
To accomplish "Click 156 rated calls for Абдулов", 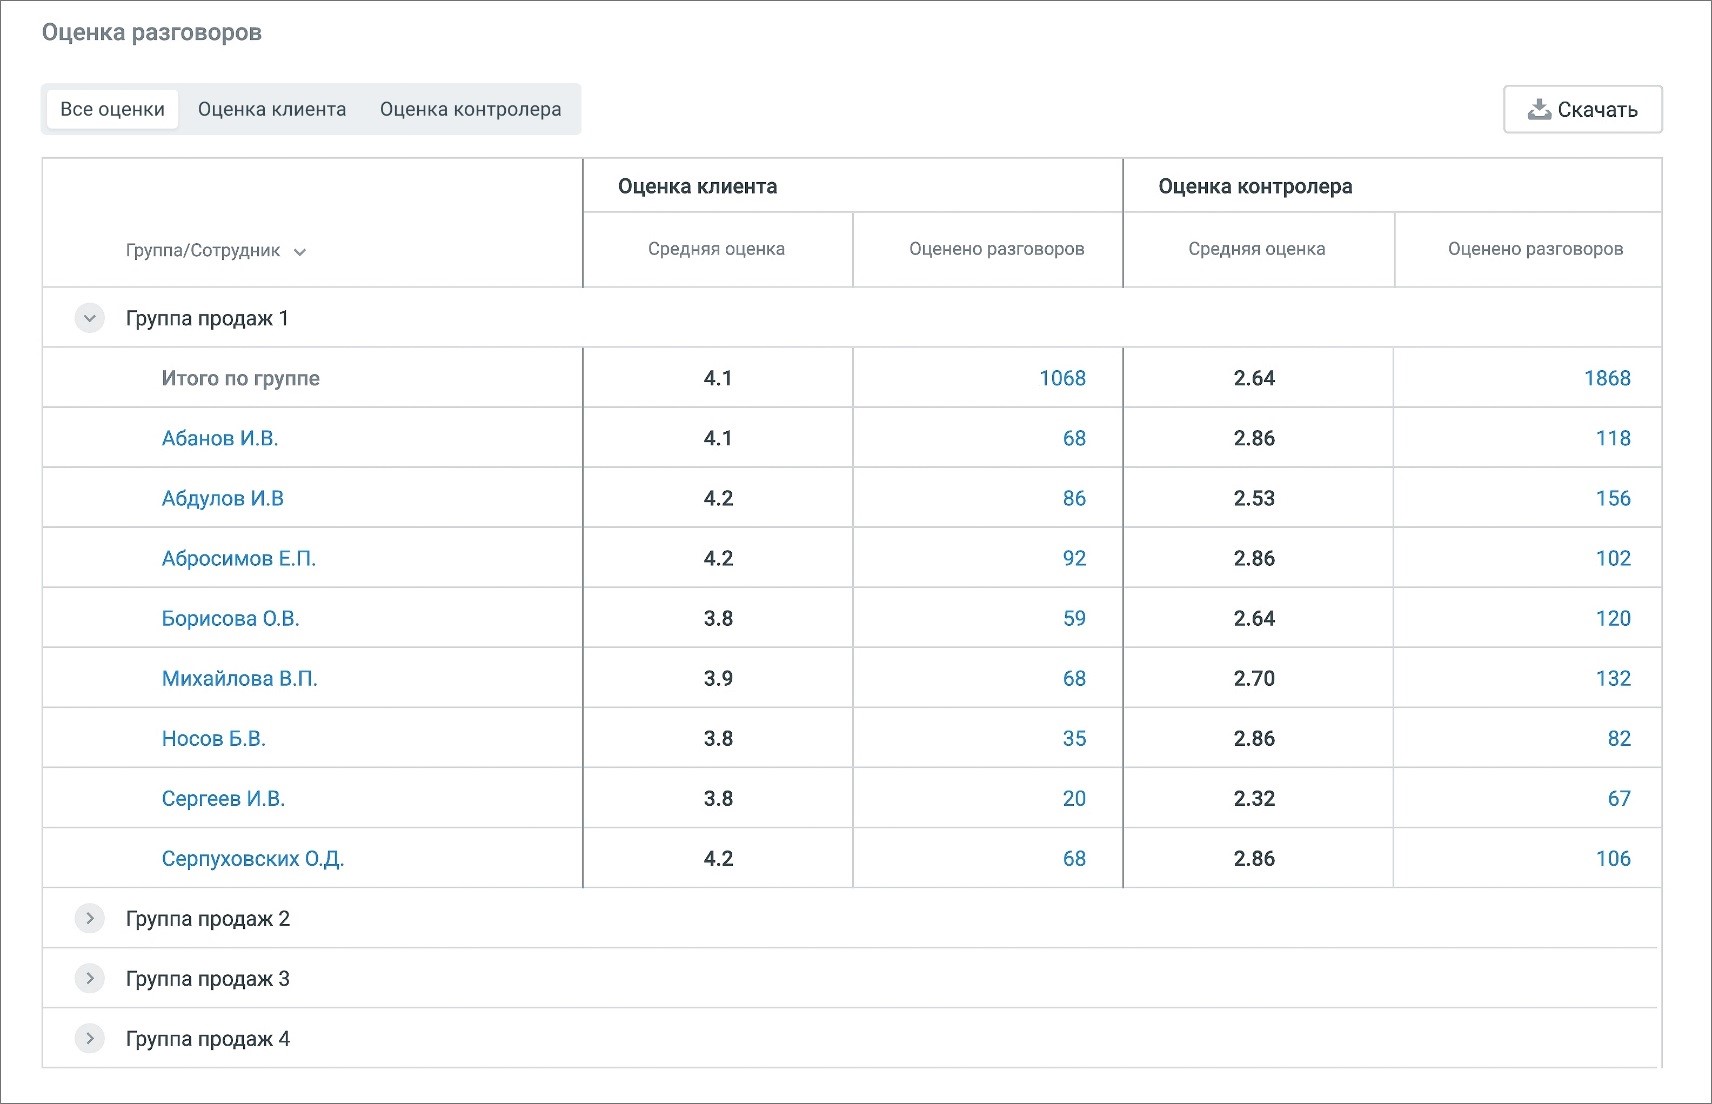I will [x=1613, y=498].
